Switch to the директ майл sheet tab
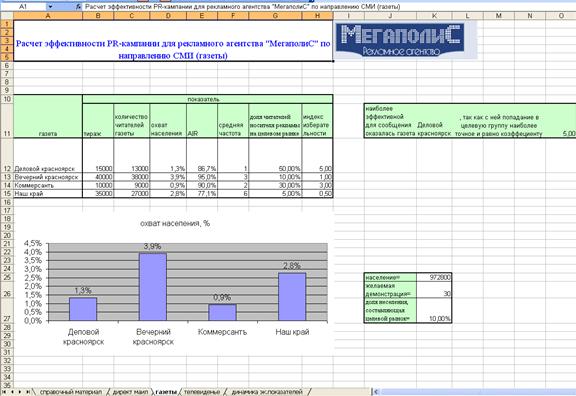This screenshot has height=396, width=576. [130, 392]
